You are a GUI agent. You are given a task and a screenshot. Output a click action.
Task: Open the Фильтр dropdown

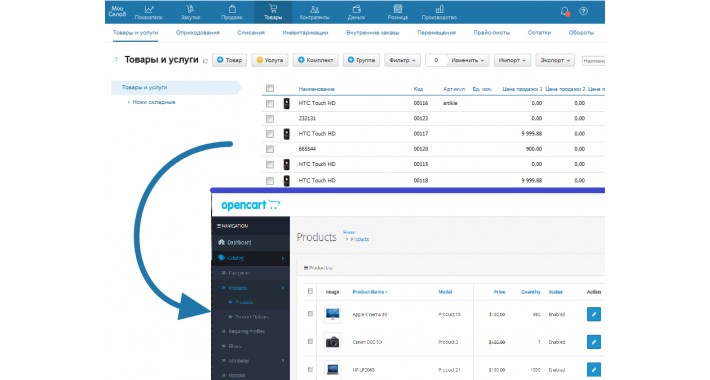(402, 60)
